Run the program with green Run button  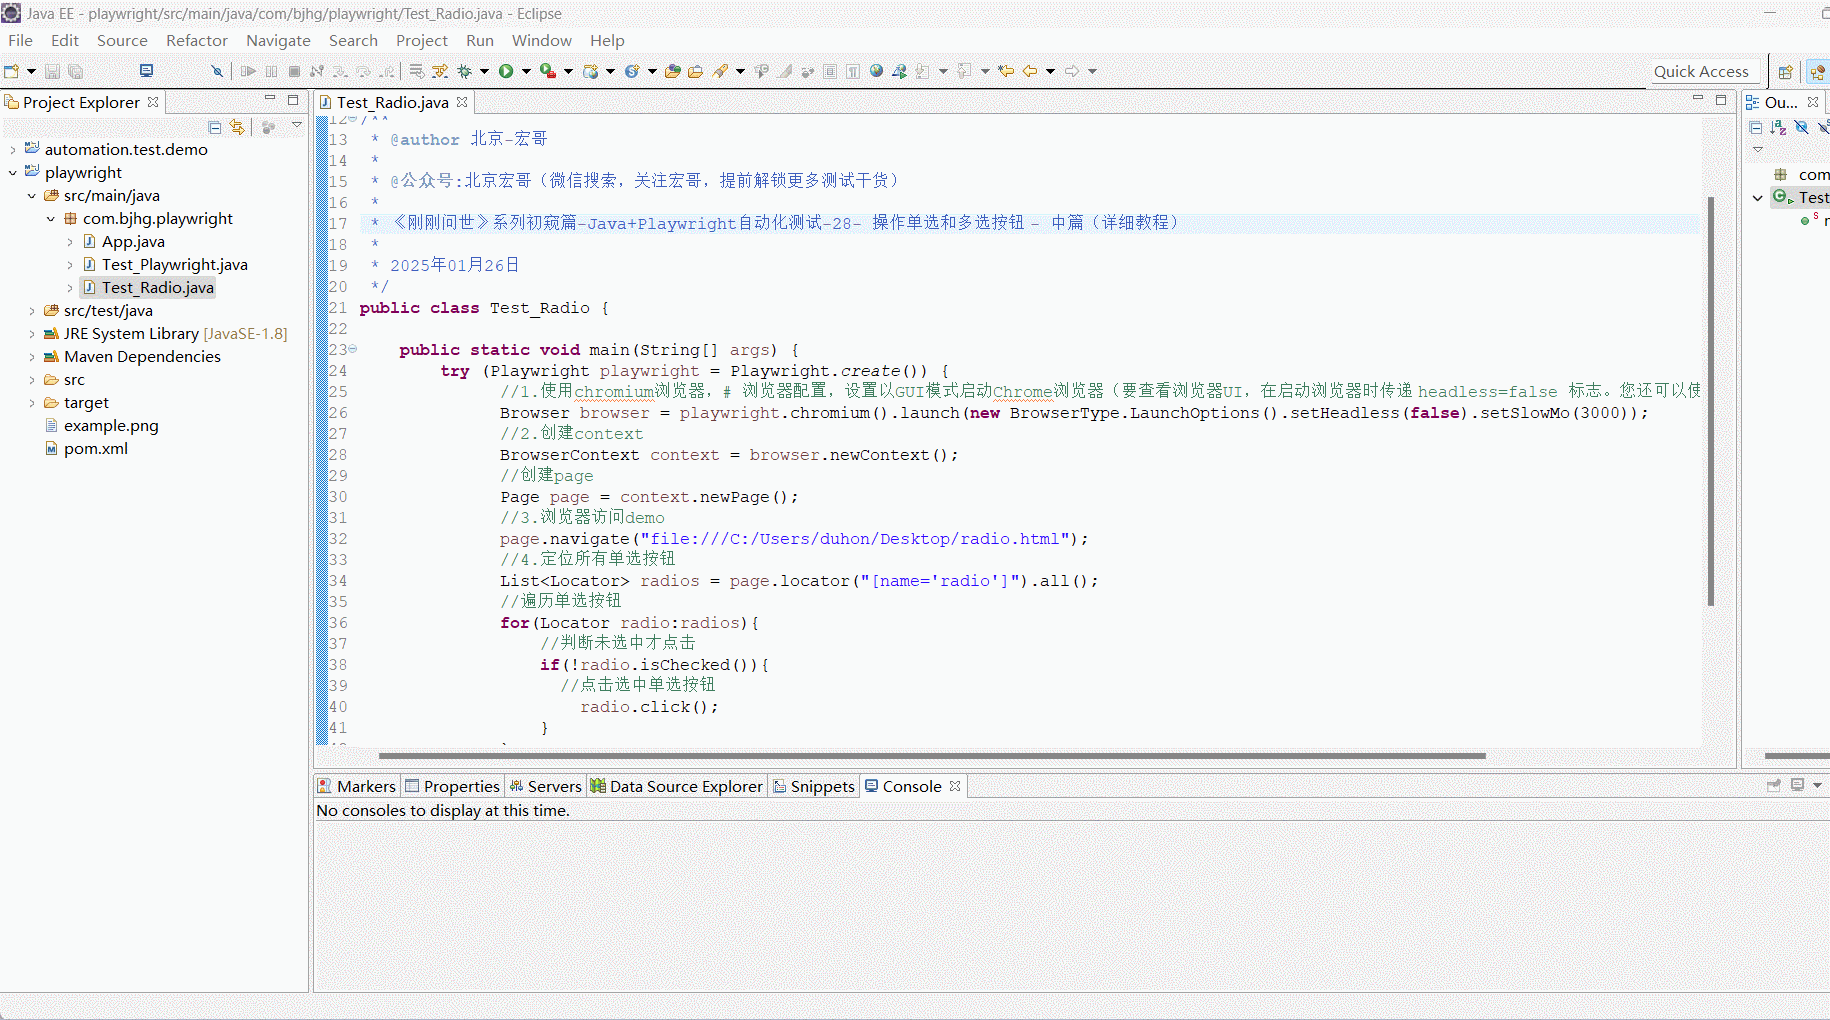click(x=506, y=71)
